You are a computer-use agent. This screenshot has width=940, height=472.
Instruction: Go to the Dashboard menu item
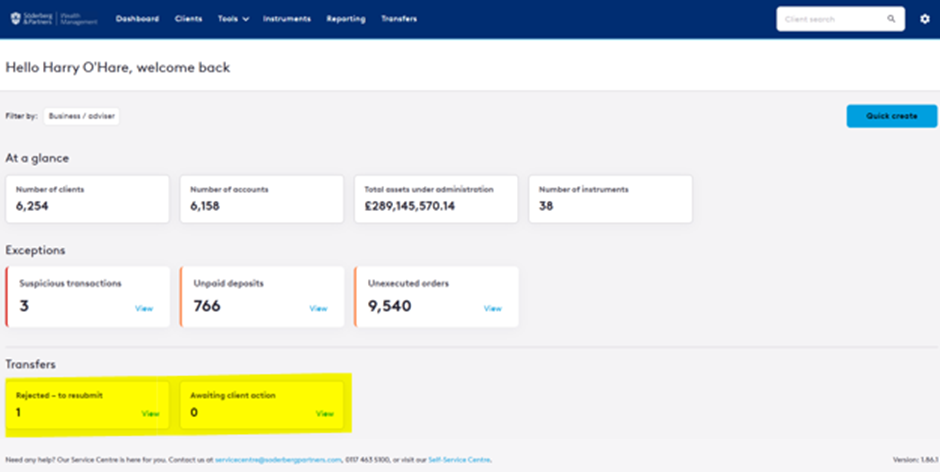click(137, 19)
